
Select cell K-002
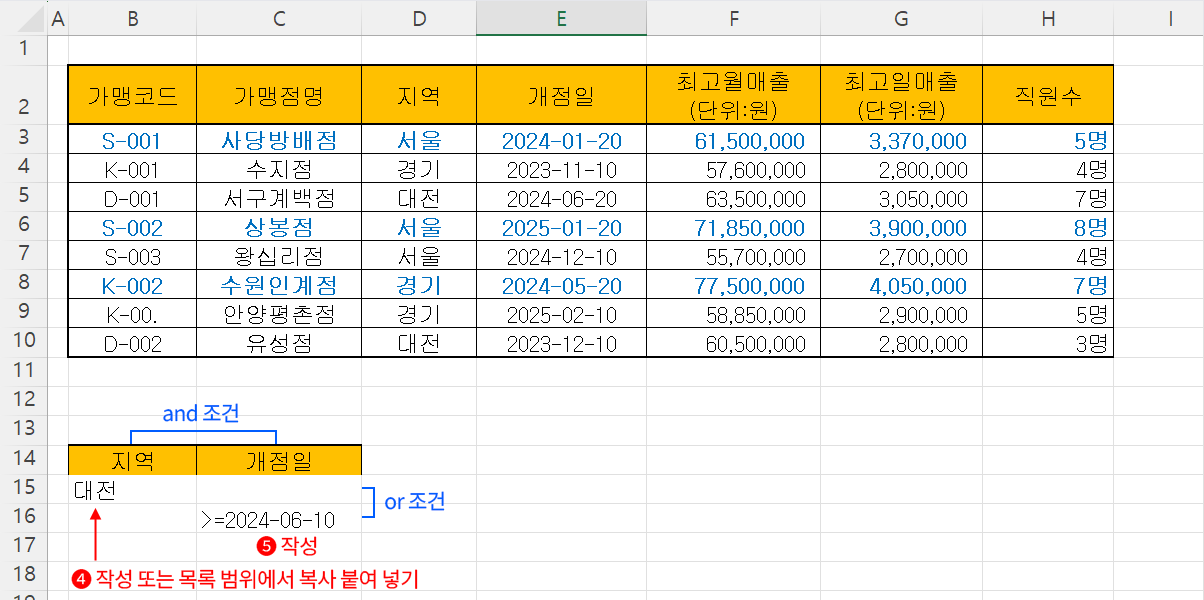[132, 284]
